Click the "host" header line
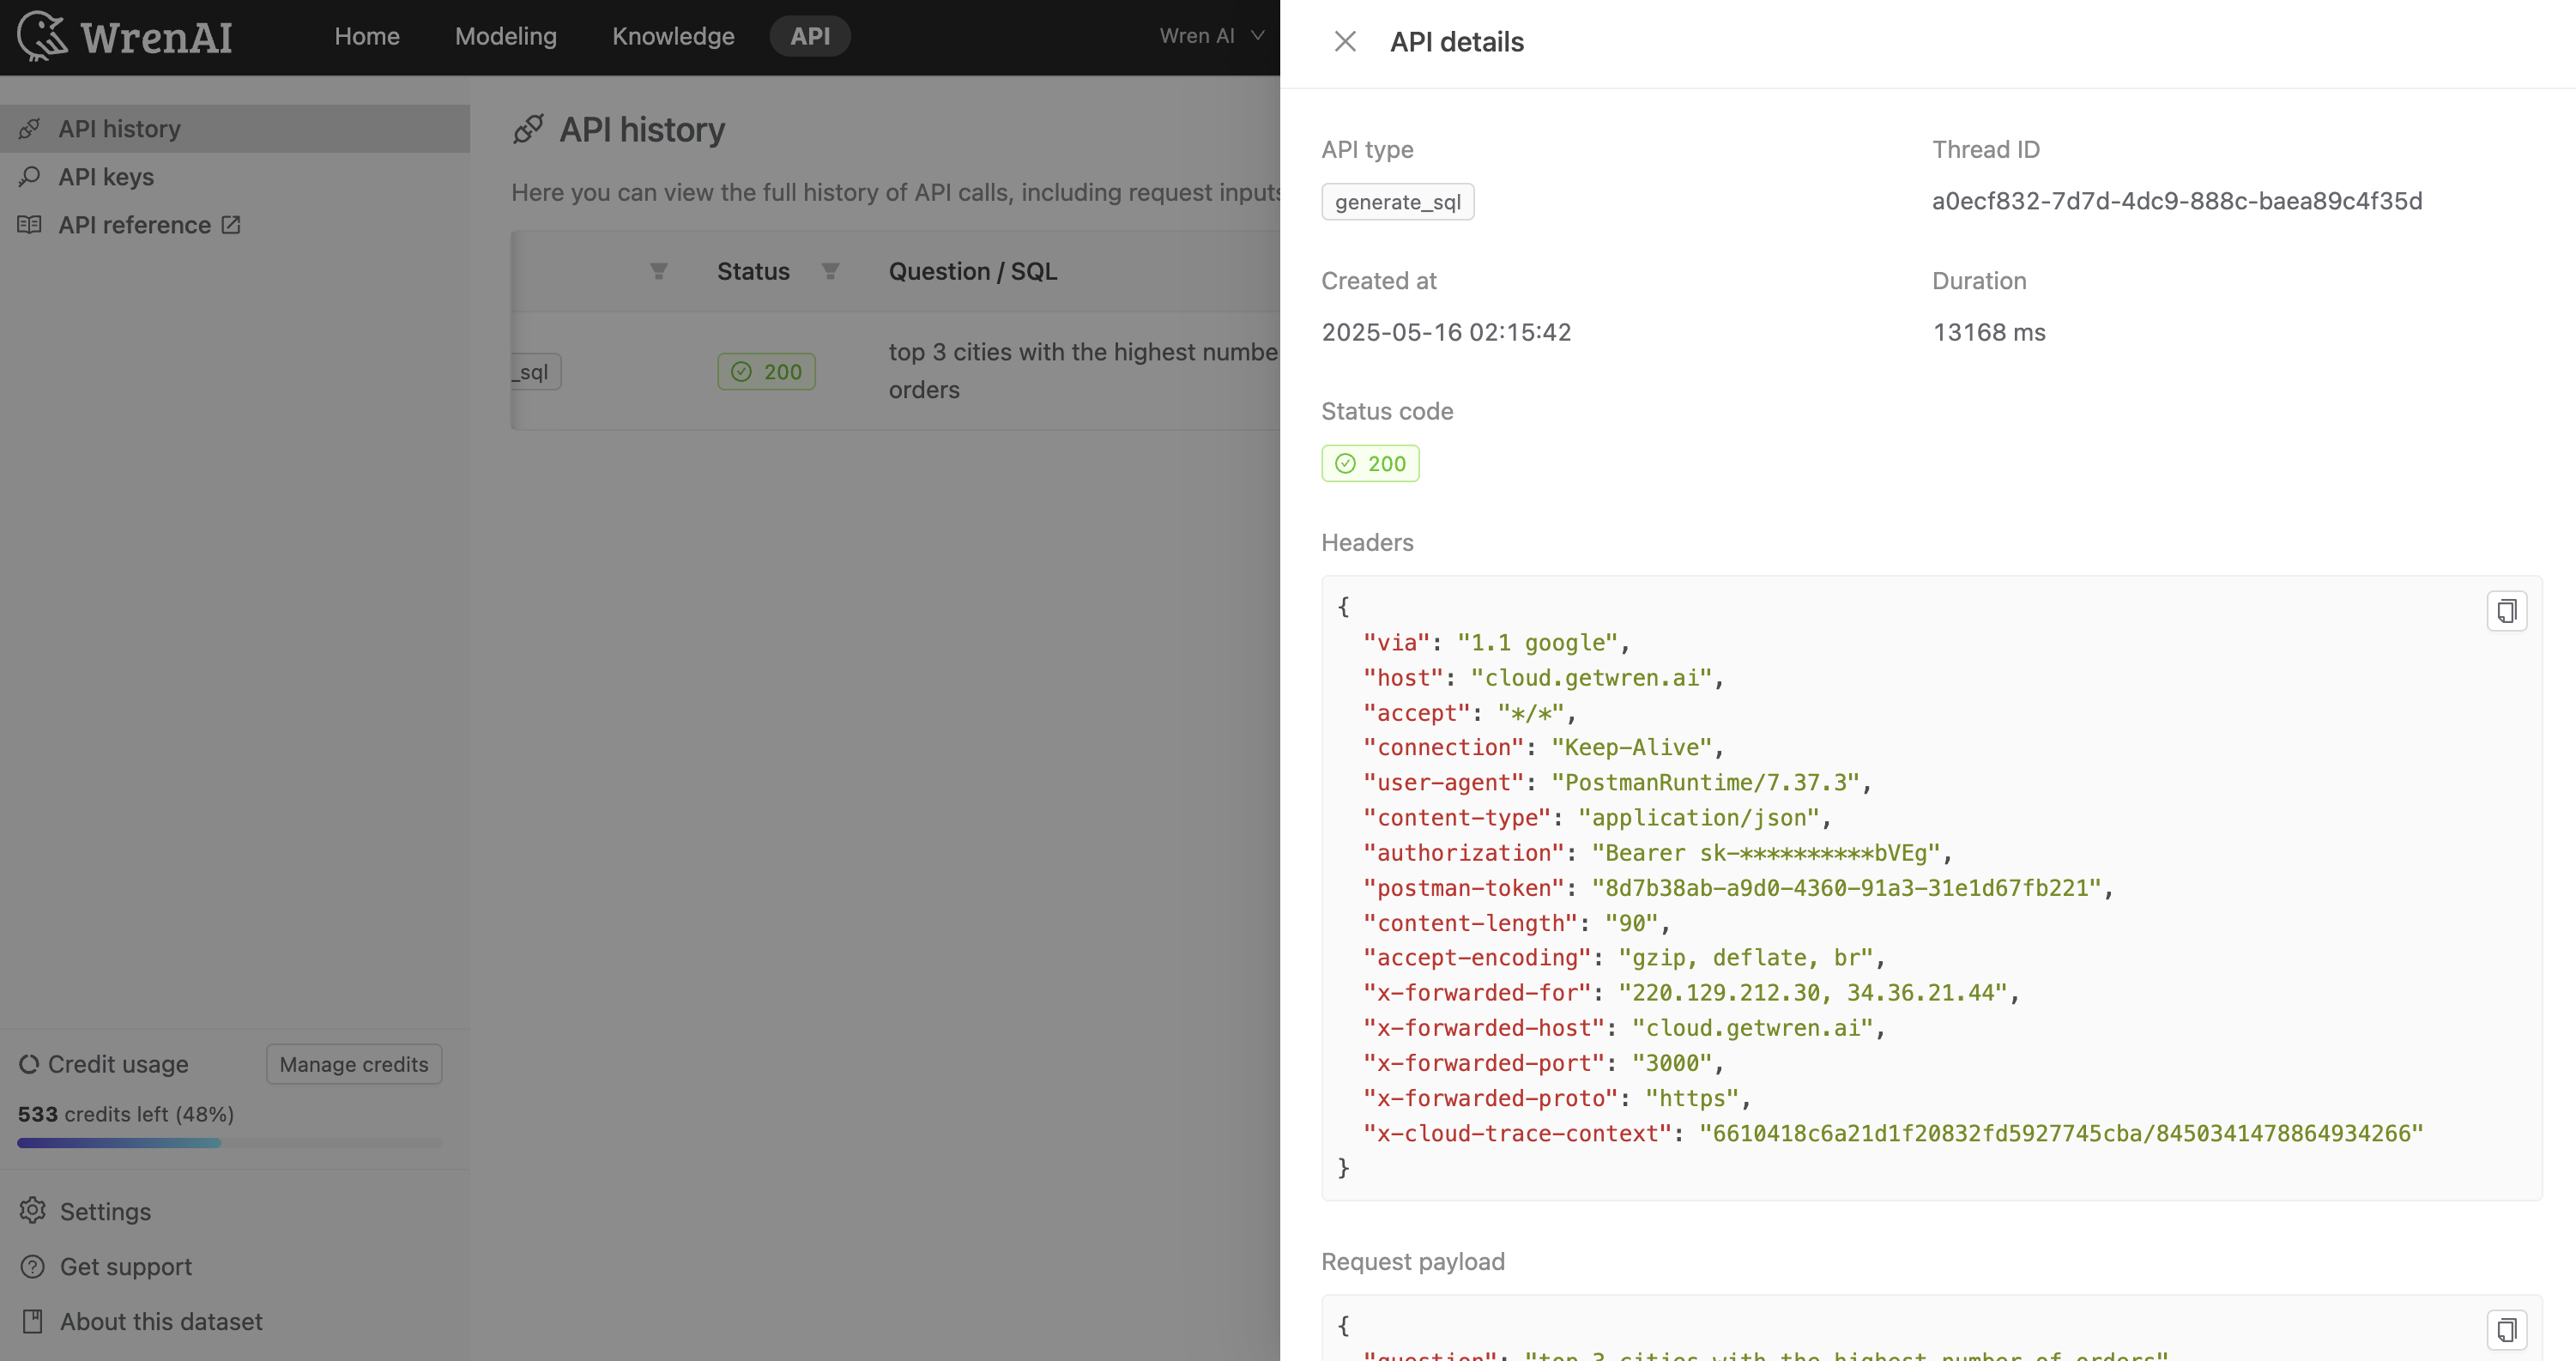This screenshot has height=1361, width=2576. (x=1544, y=678)
